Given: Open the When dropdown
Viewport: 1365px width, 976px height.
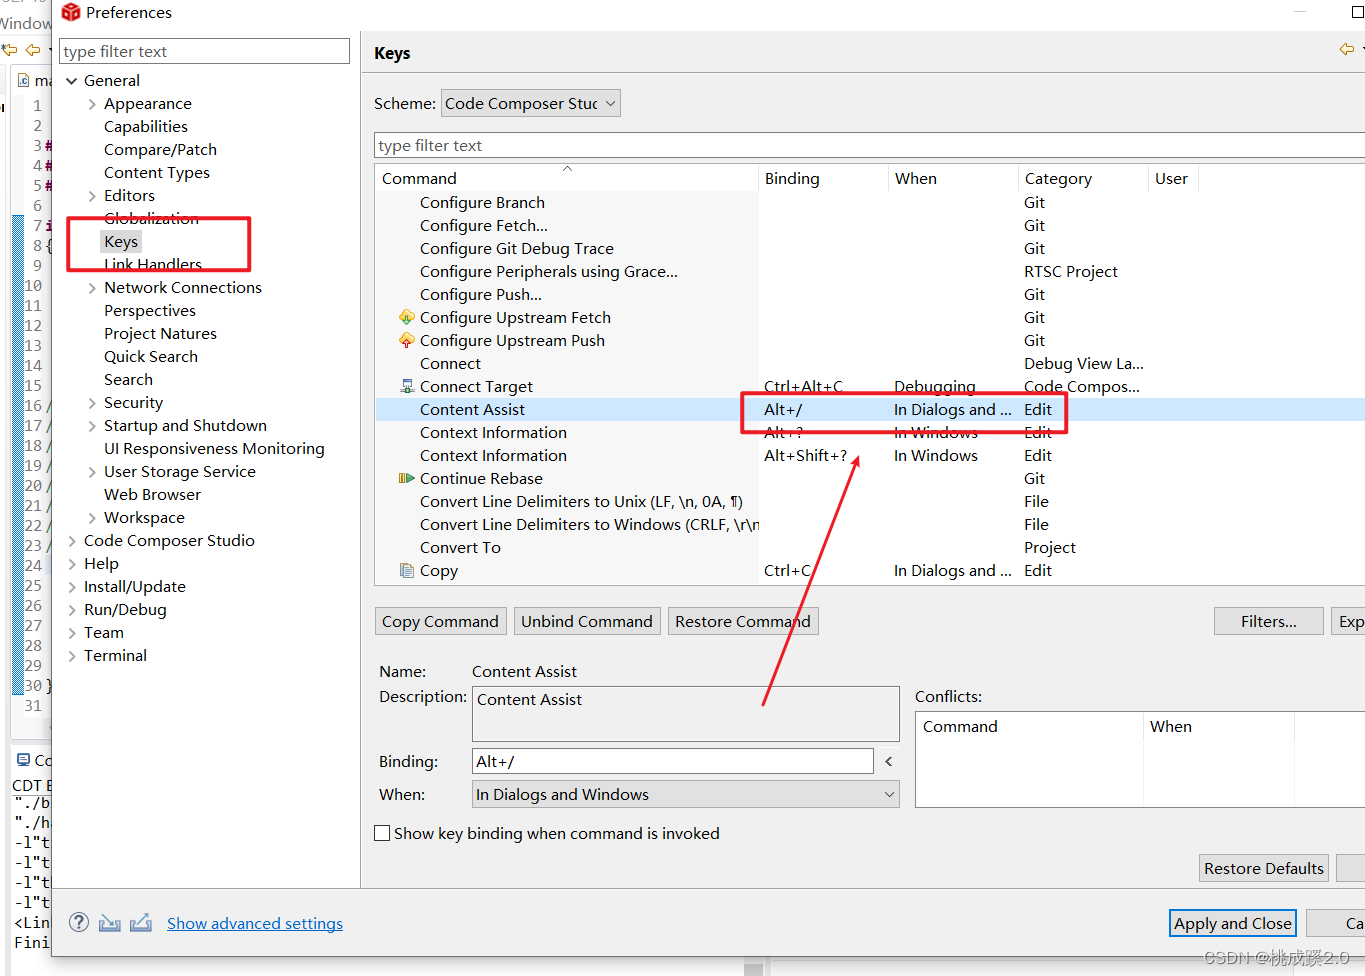Looking at the screenshot, I should [x=685, y=794].
